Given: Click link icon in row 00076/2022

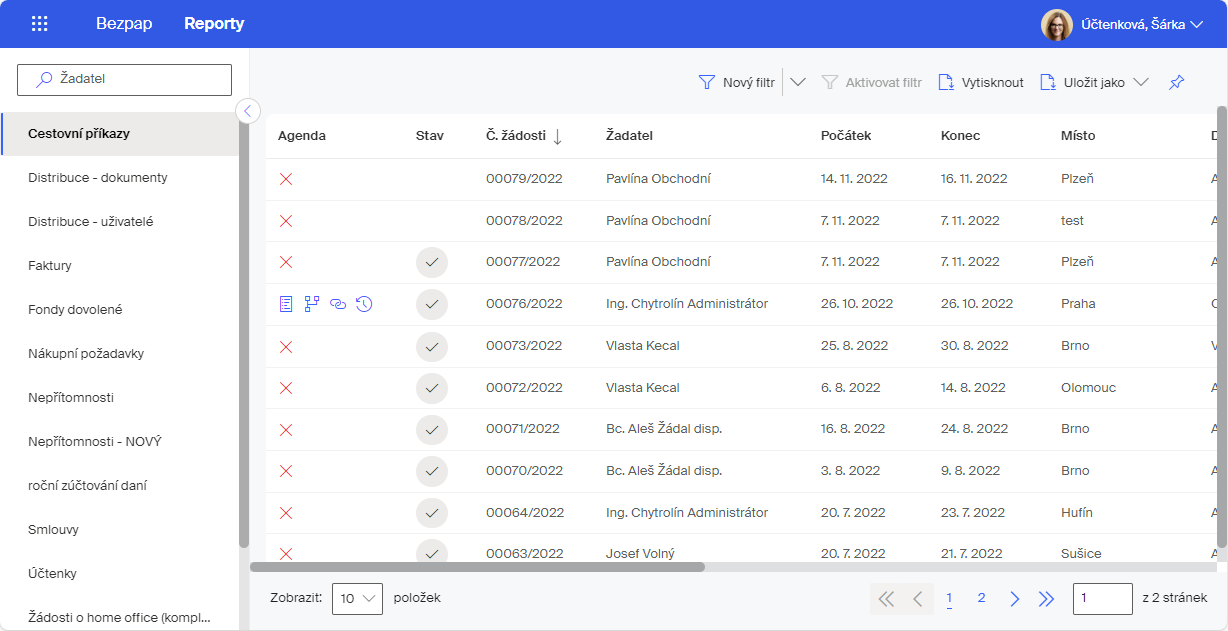Looking at the screenshot, I should click(338, 304).
